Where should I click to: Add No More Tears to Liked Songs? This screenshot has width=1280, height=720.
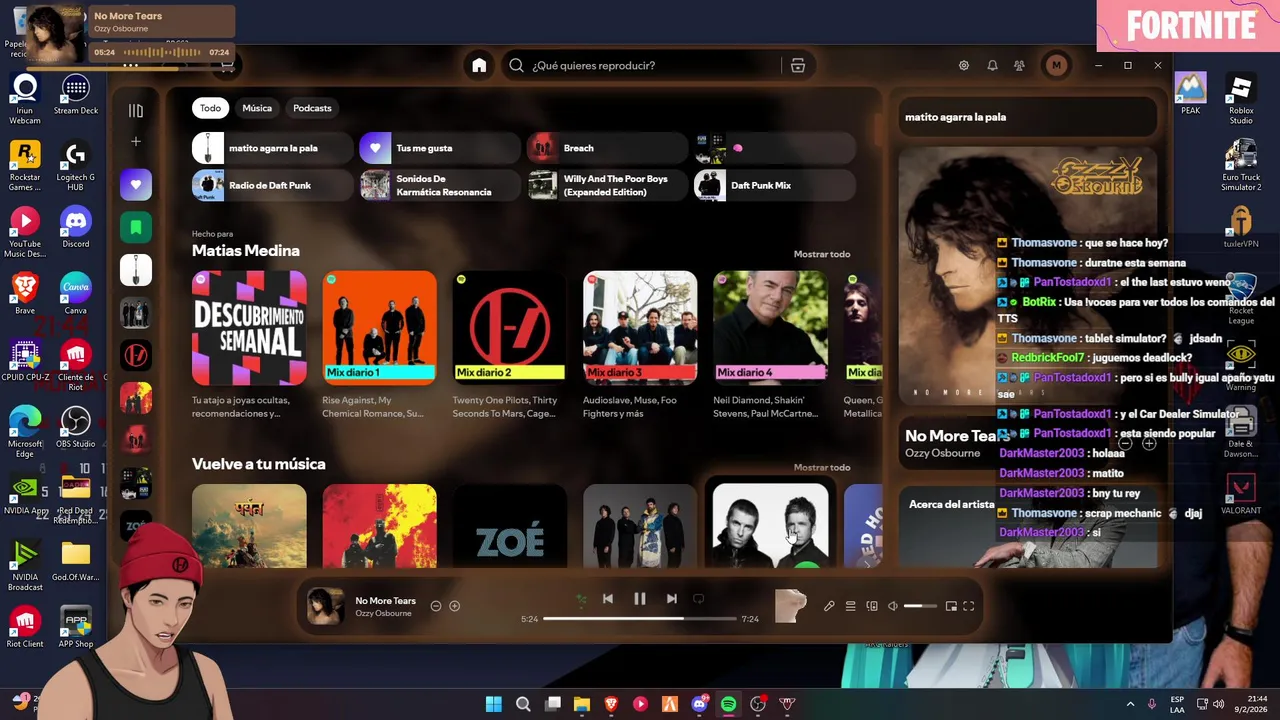click(x=454, y=606)
